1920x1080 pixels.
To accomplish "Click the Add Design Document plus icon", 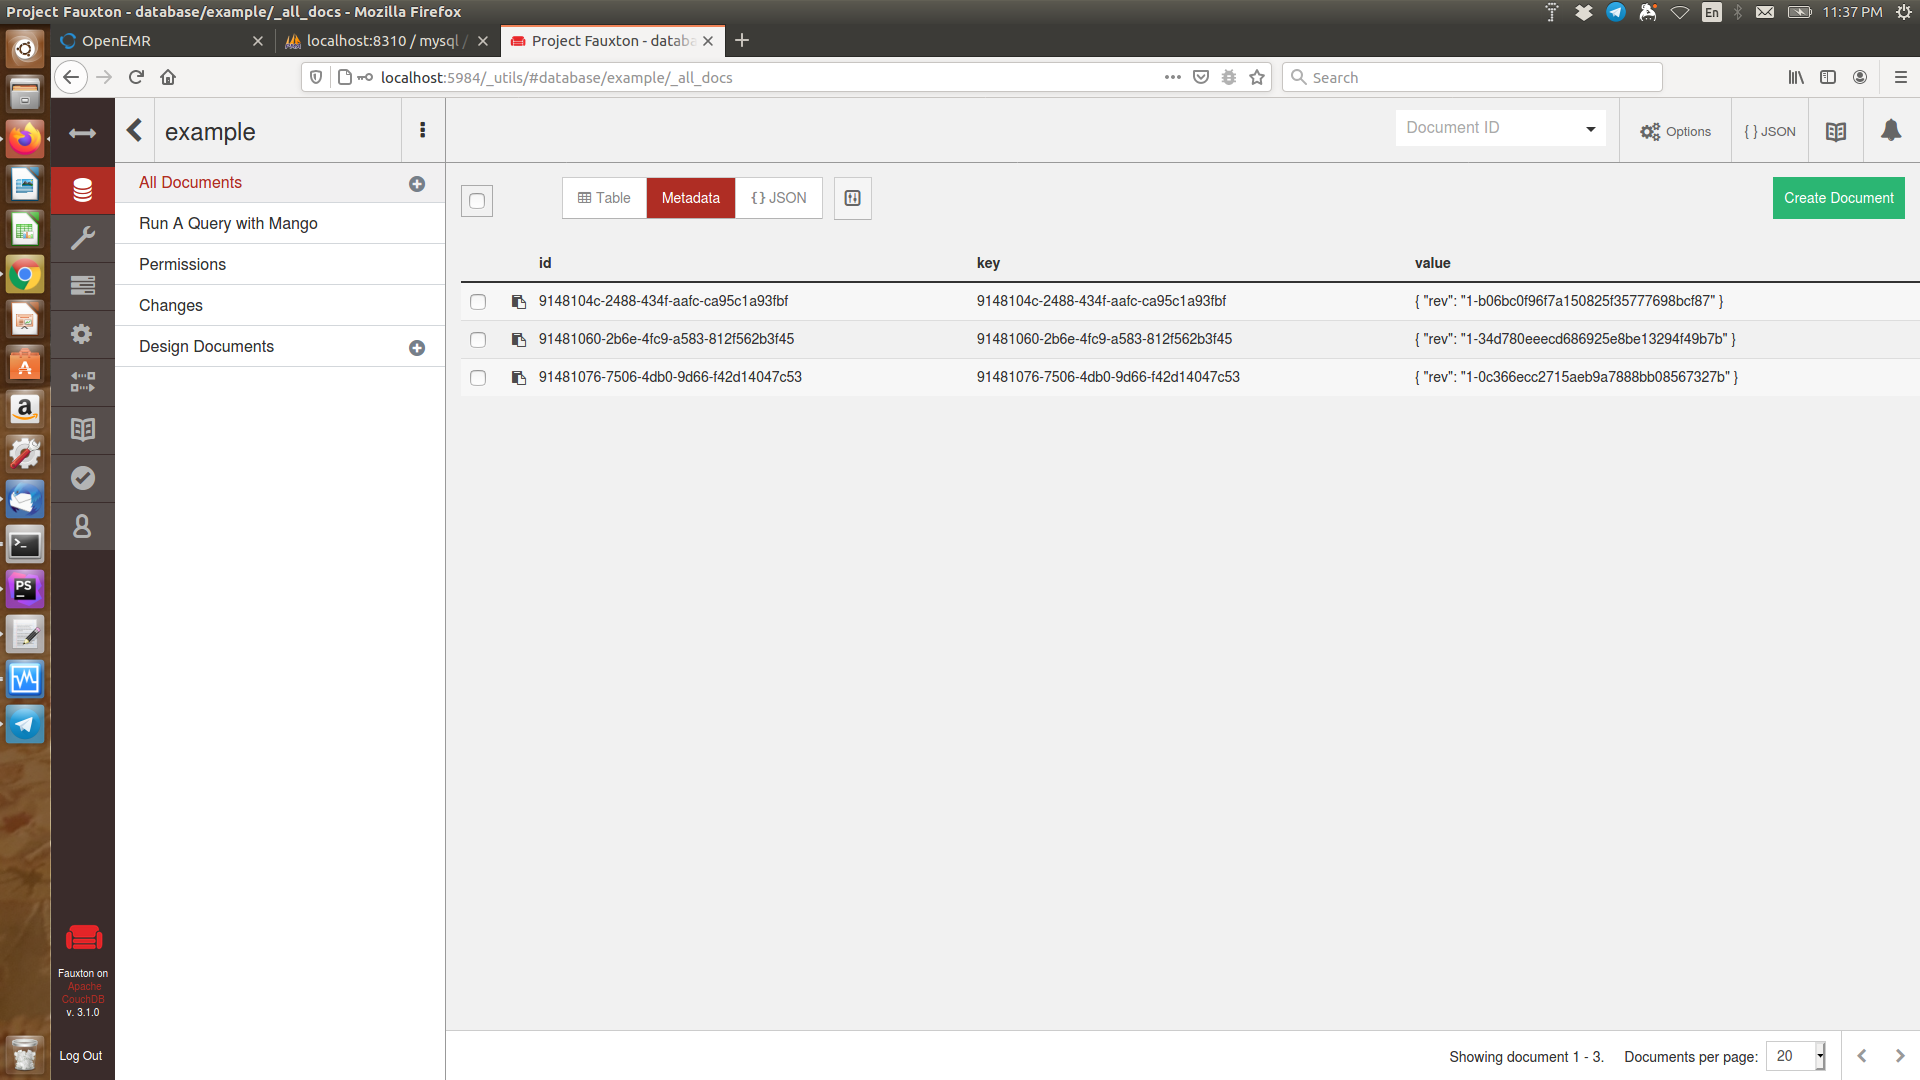I will 418,347.
